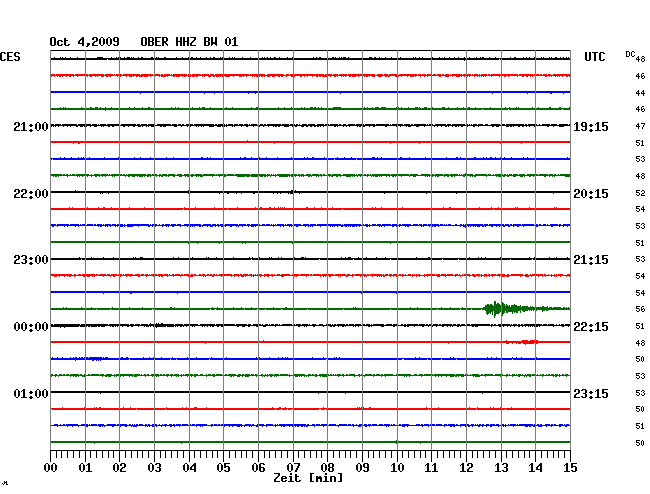Select minute tick label 10
650x494 pixels.
(x=397, y=468)
